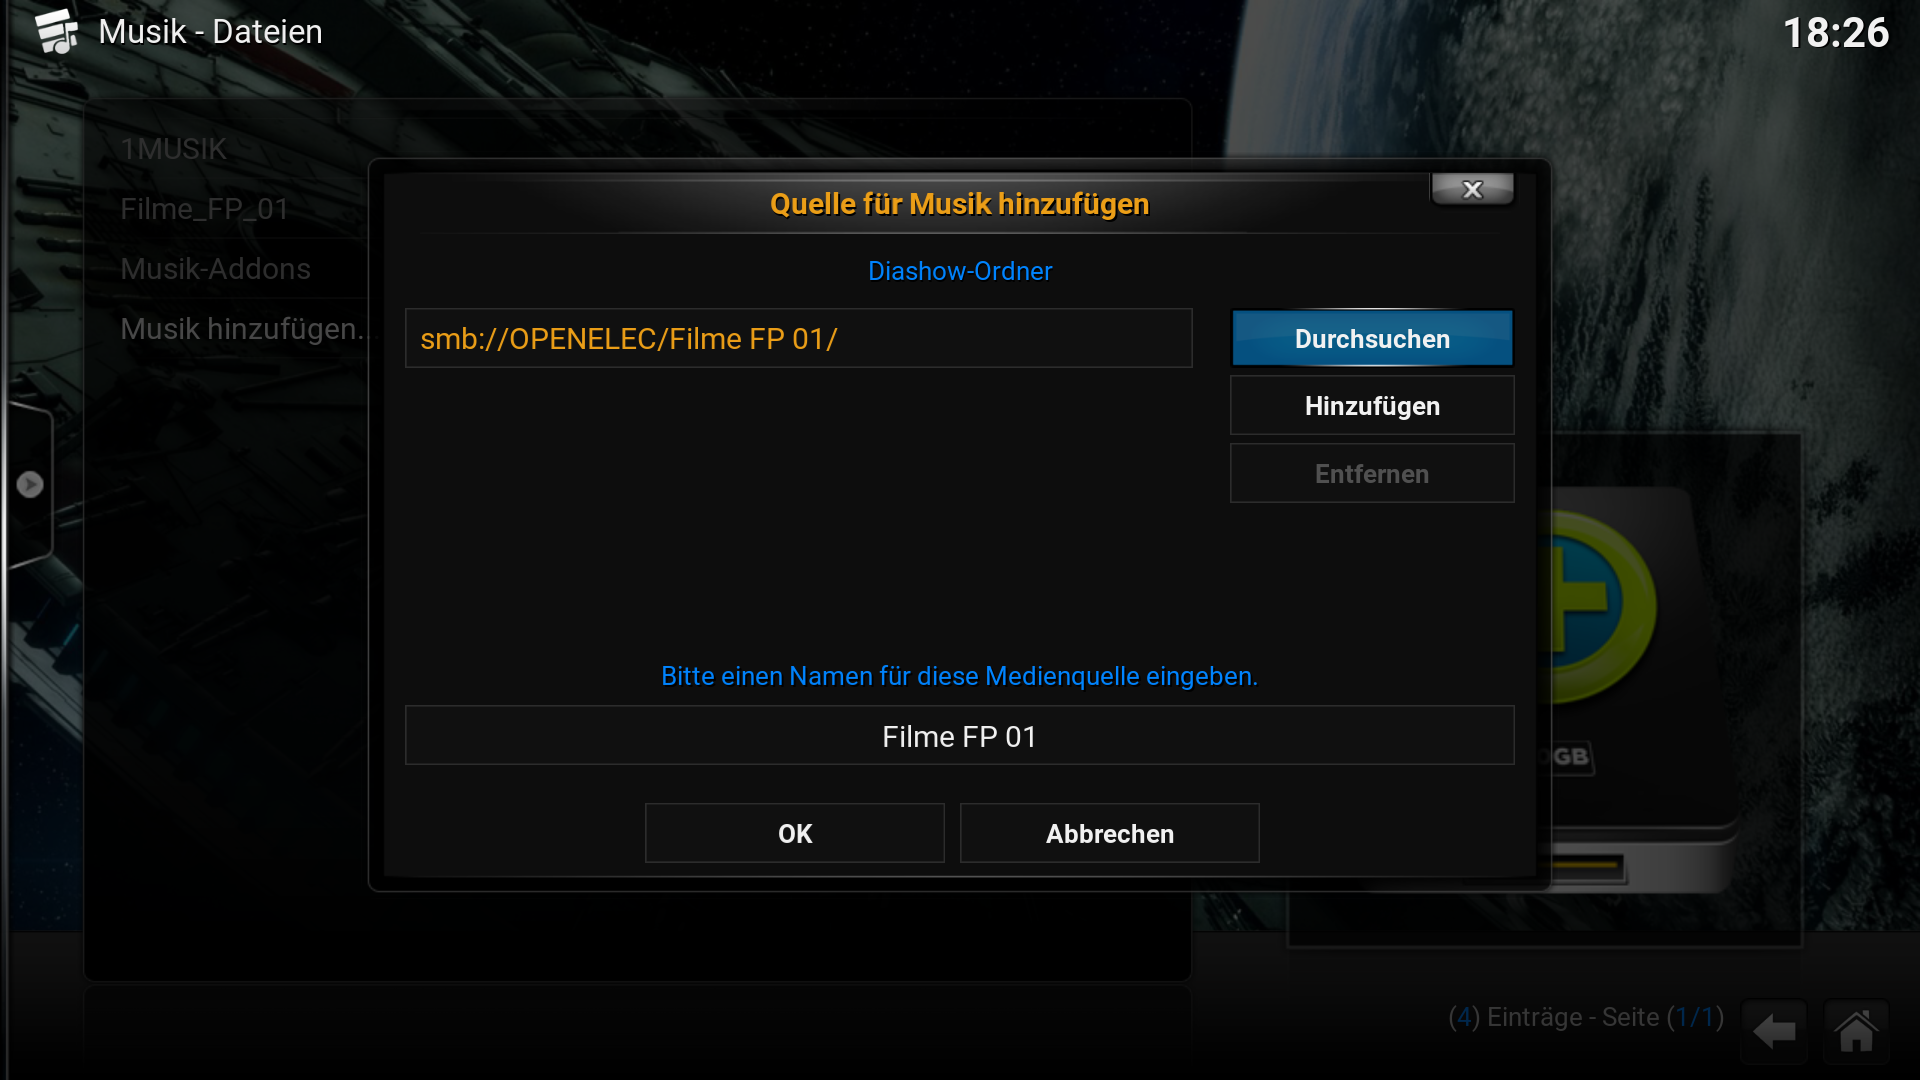Close the add music source dialog
This screenshot has height=1080, width=1920.
click(1472, 189)
